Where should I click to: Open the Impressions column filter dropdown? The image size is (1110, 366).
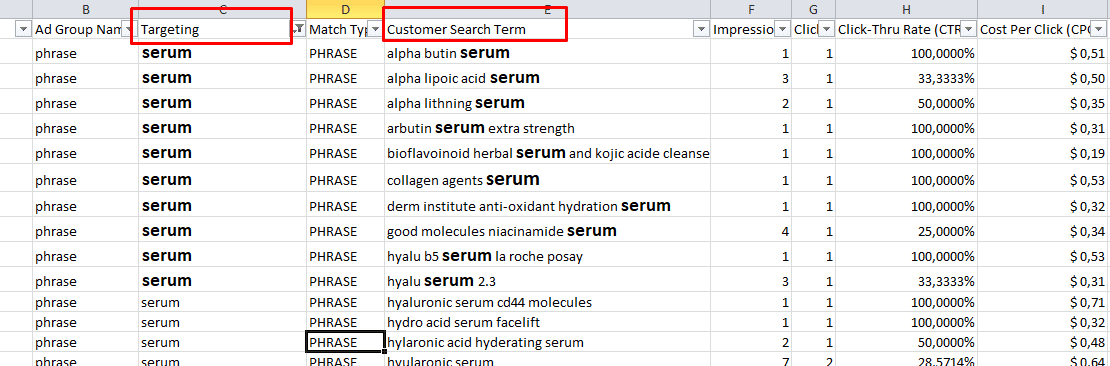[783, 29]
